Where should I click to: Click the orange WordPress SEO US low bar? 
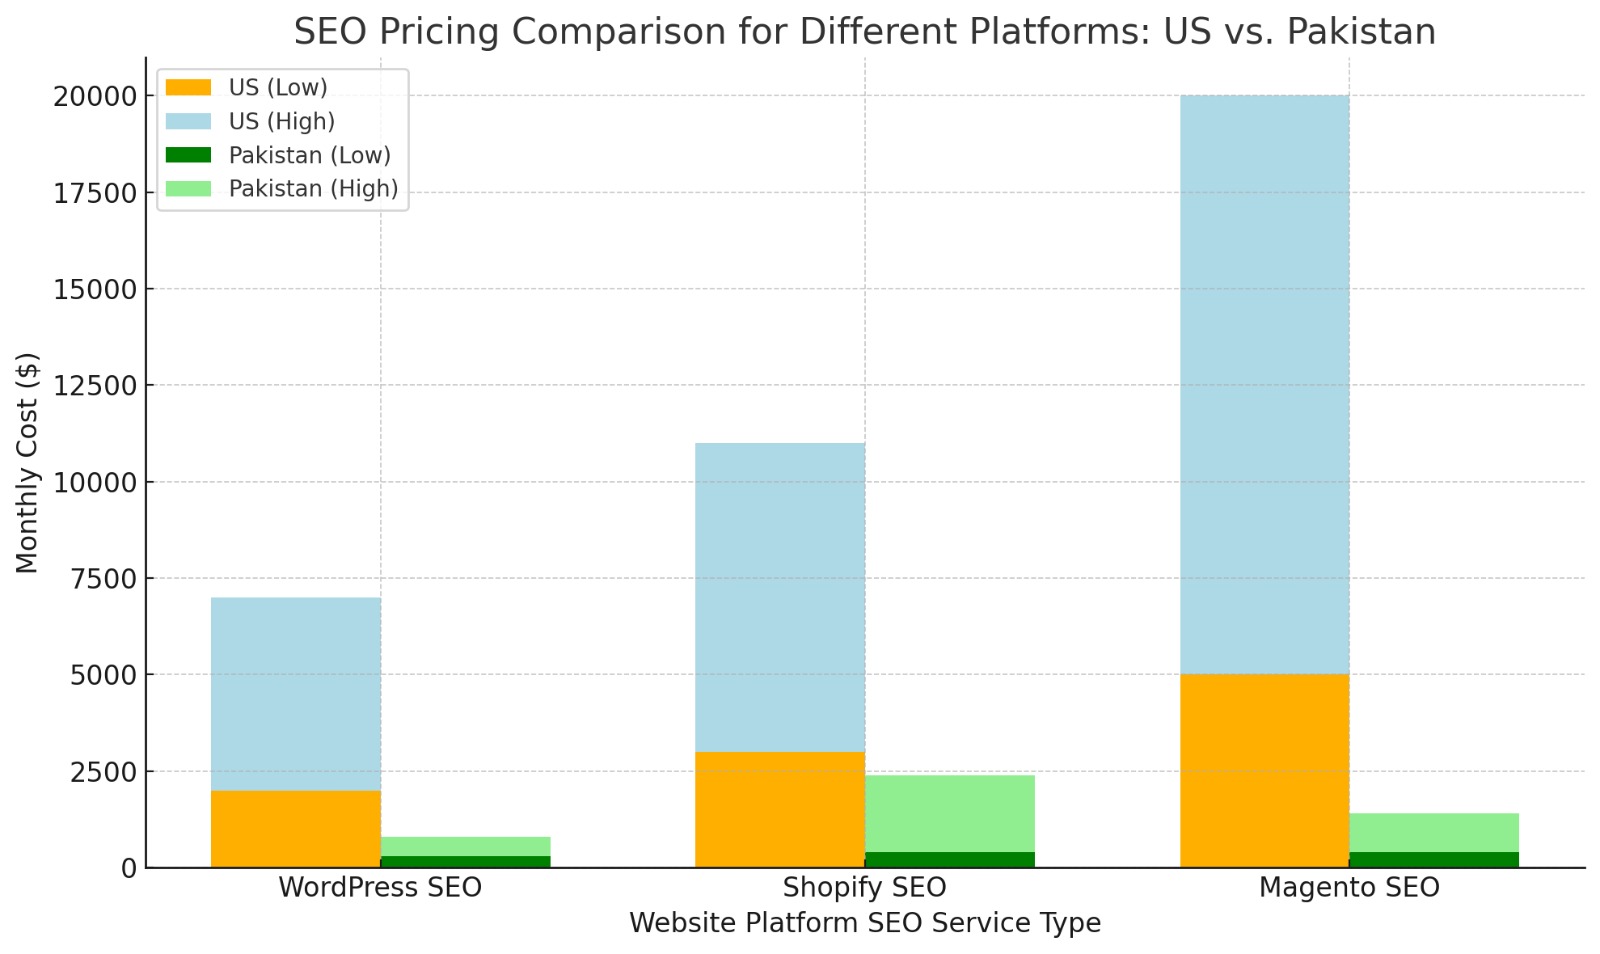(x=295, y=829)
